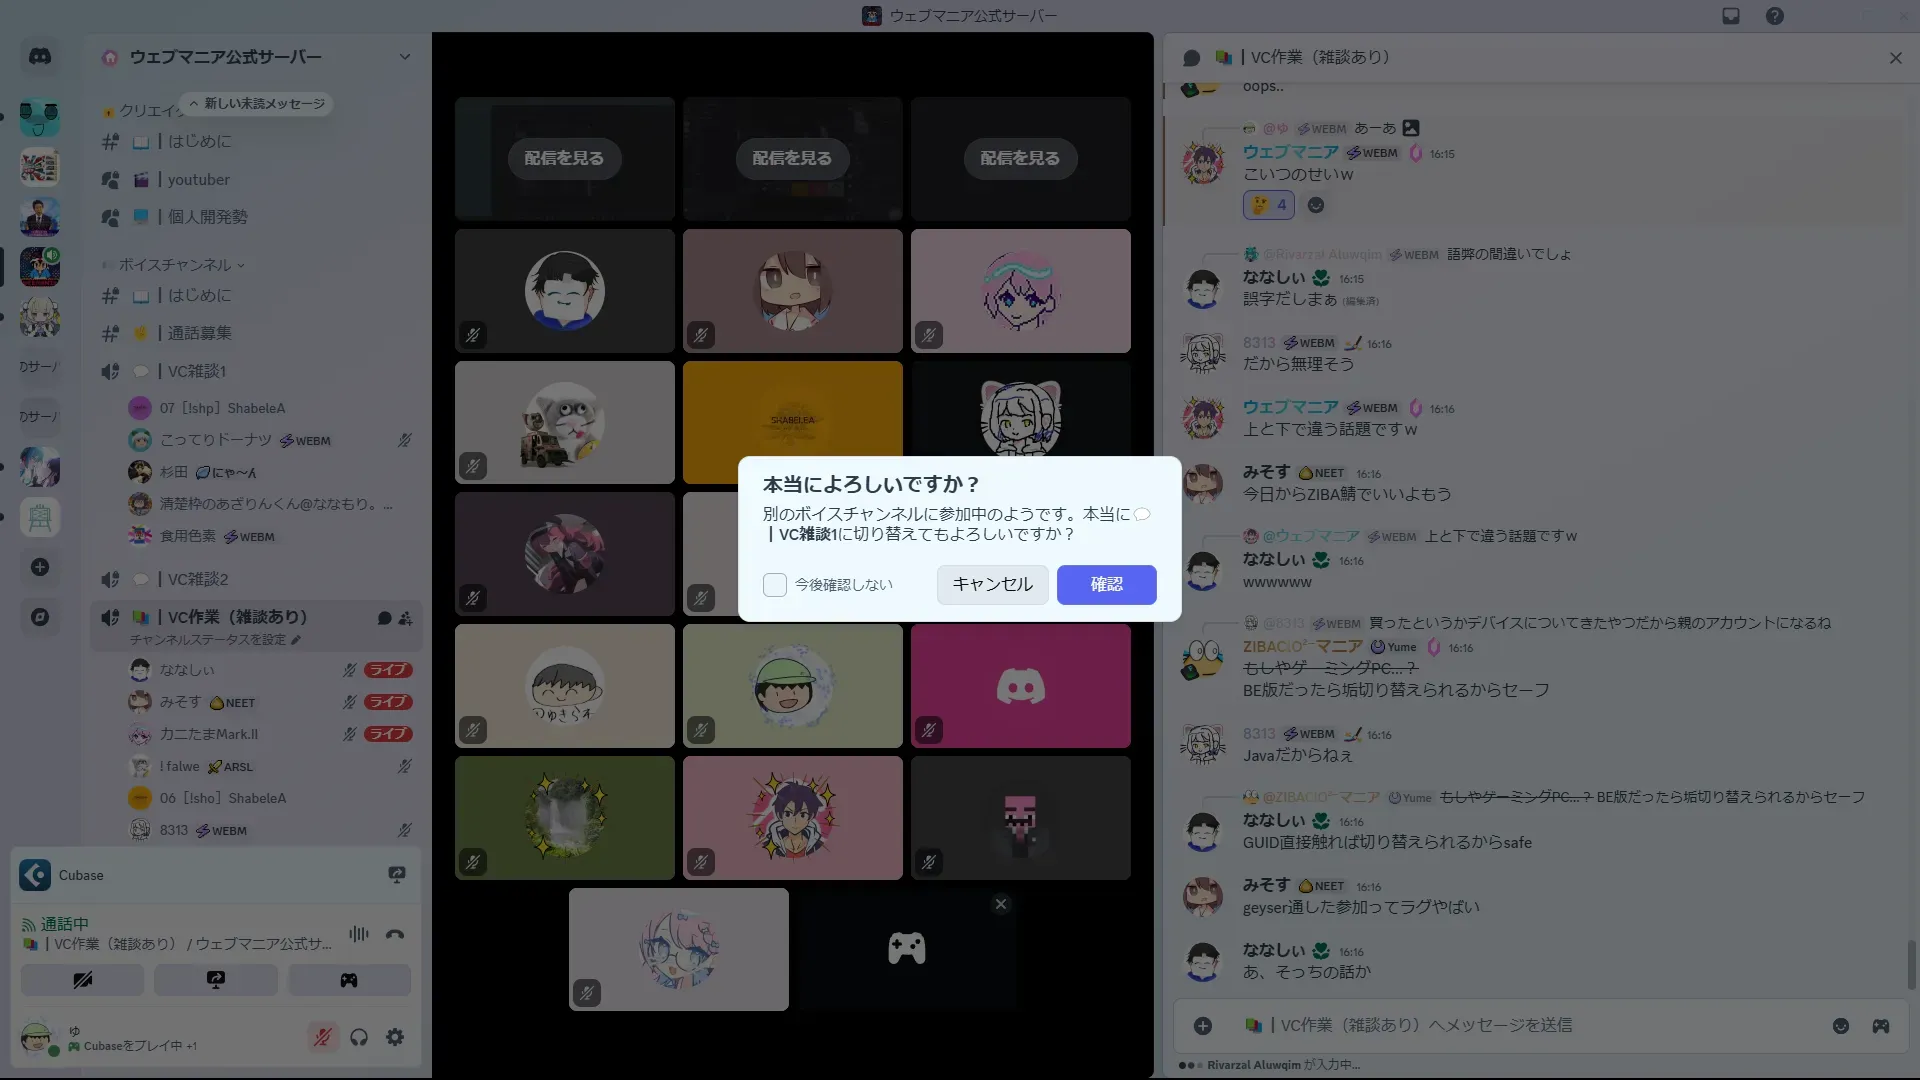Select the VC雑談2 voice channel
The width and height of the screenshot is (1920, 1080).
point(198,579)
